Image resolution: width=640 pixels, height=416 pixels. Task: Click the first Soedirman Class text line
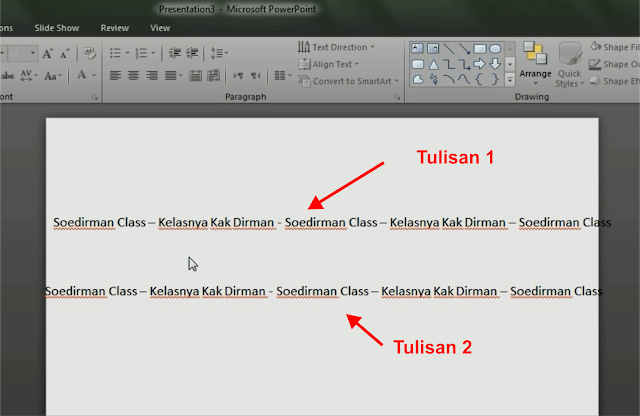point(332,222)
